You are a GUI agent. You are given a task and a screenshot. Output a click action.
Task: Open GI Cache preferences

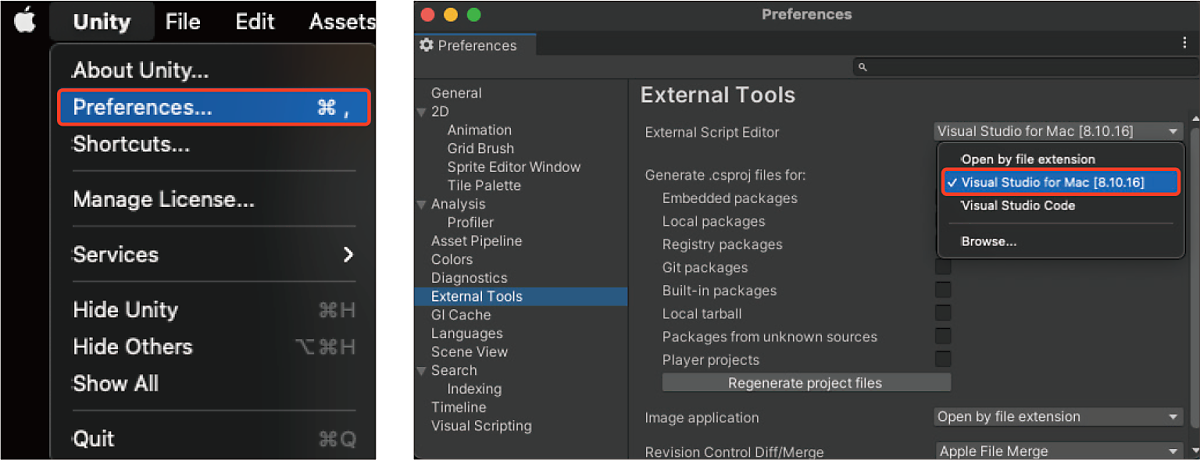(x=461, y=315)
